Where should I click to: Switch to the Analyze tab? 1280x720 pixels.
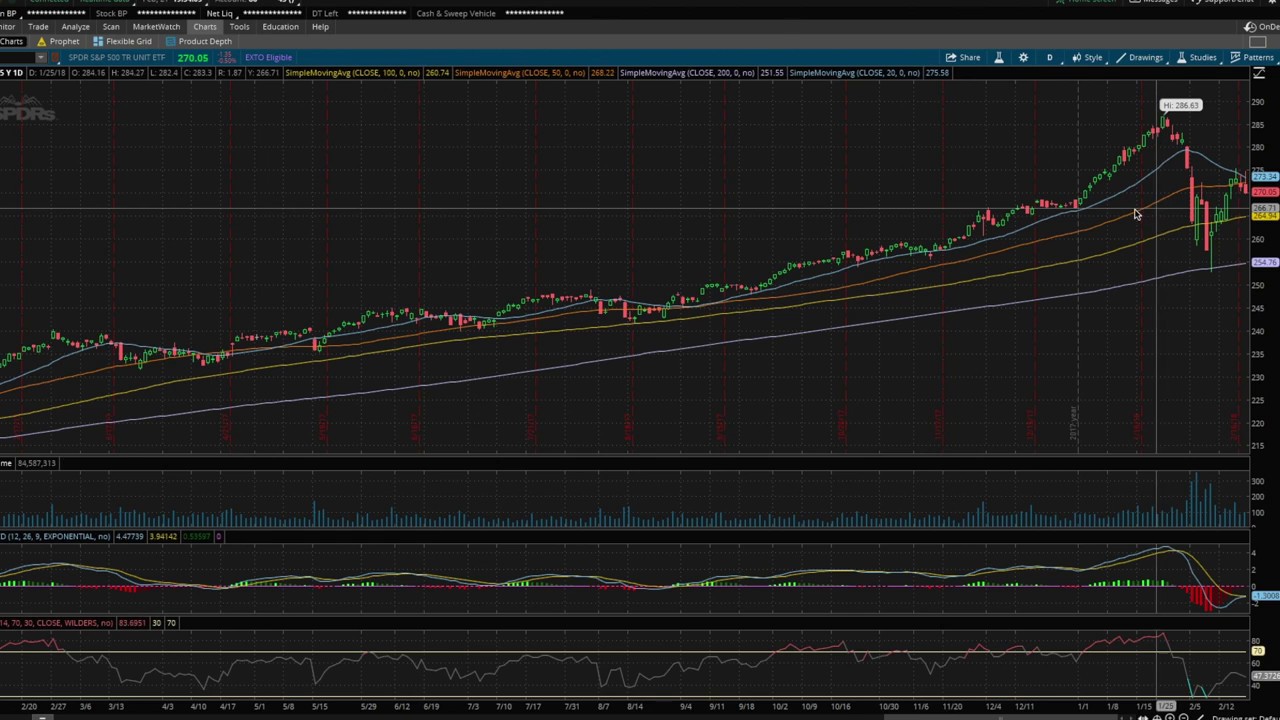(x=75, y=27)
